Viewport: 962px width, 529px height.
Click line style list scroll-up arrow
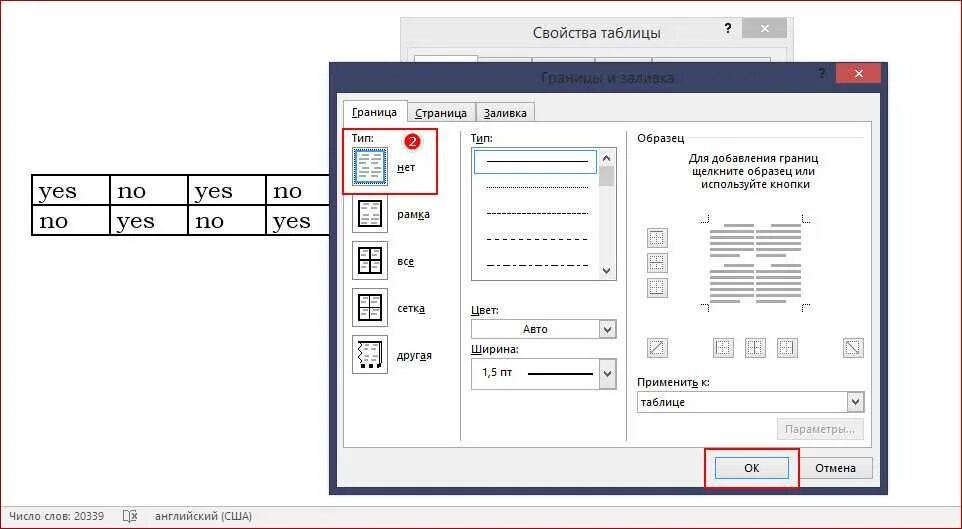point(607,158)
